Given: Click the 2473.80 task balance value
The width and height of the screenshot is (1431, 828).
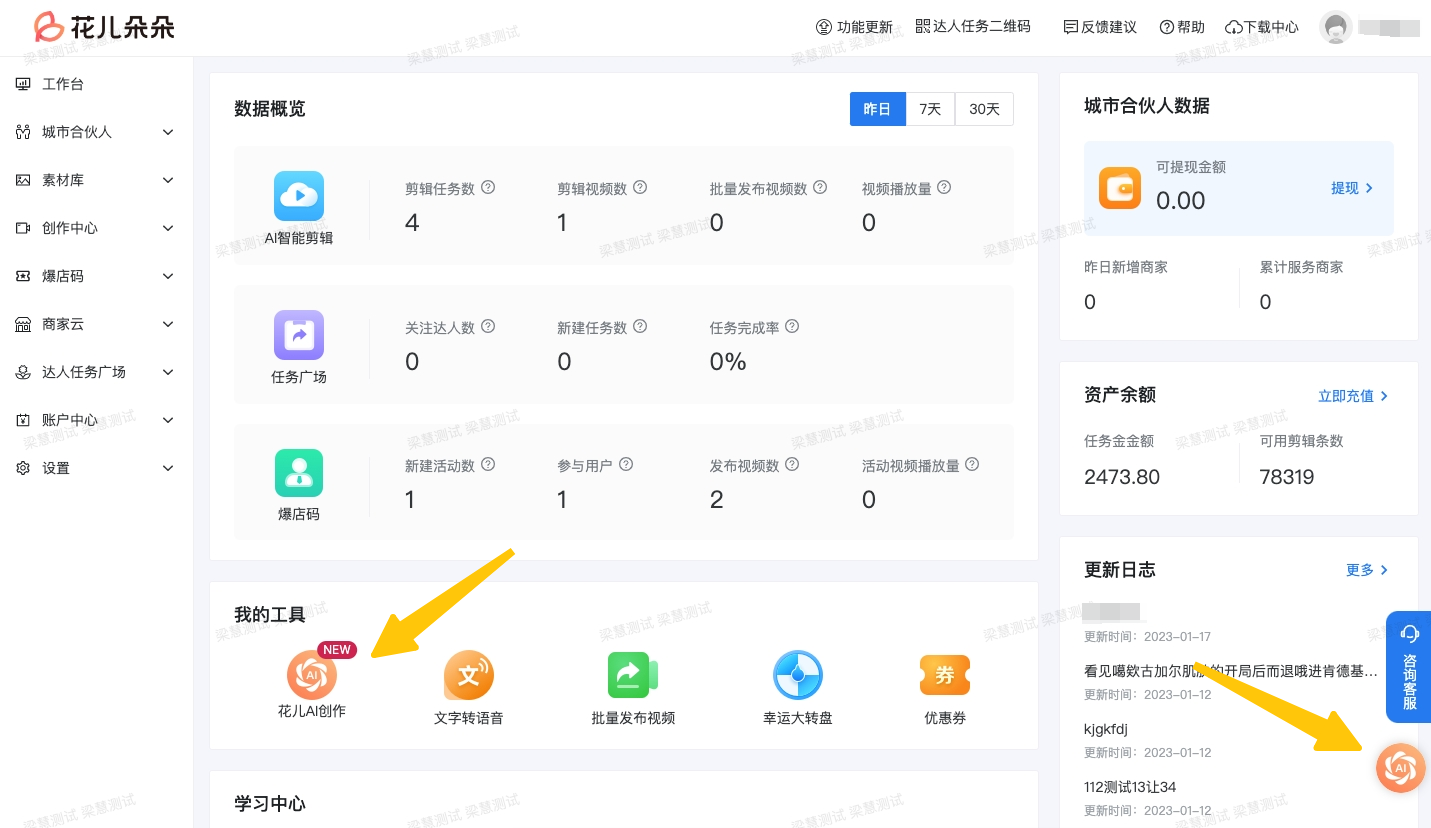Looking at the screenshot, I should (1122, 477).
